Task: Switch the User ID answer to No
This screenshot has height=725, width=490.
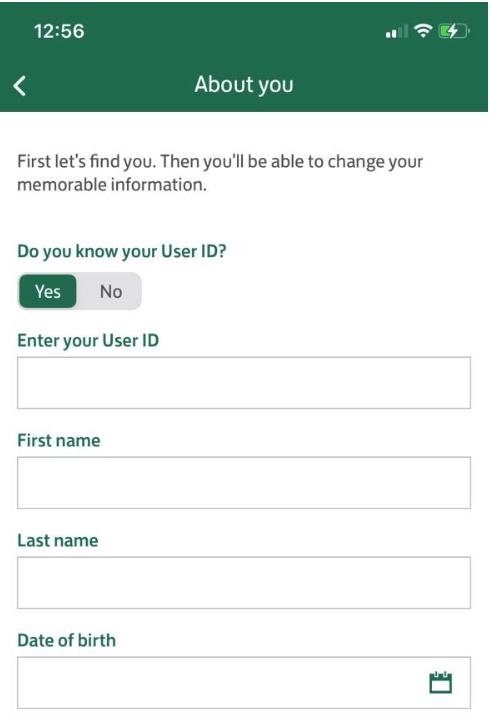Action: tap(111, 291)
